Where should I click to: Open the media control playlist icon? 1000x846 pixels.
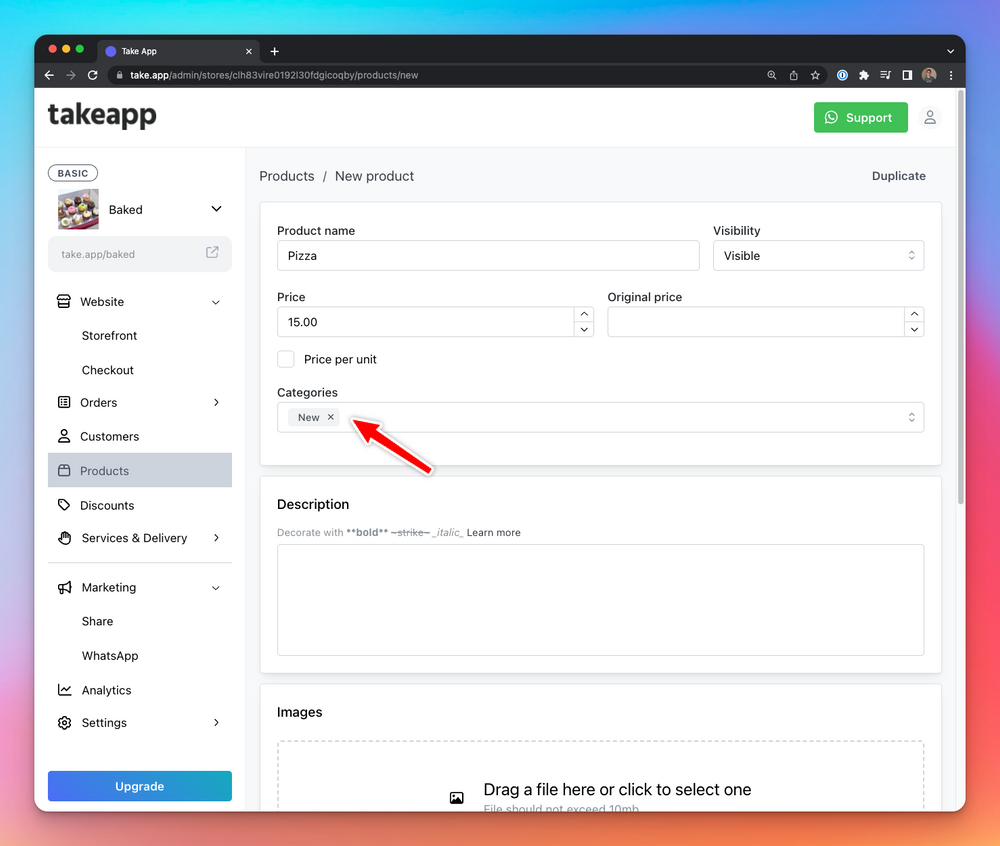pyautogui.click(x=885, y=75)
